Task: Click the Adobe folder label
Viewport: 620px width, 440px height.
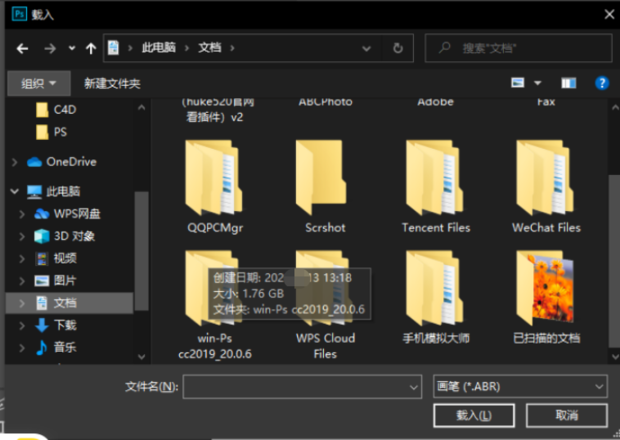Action: [436, 102]
